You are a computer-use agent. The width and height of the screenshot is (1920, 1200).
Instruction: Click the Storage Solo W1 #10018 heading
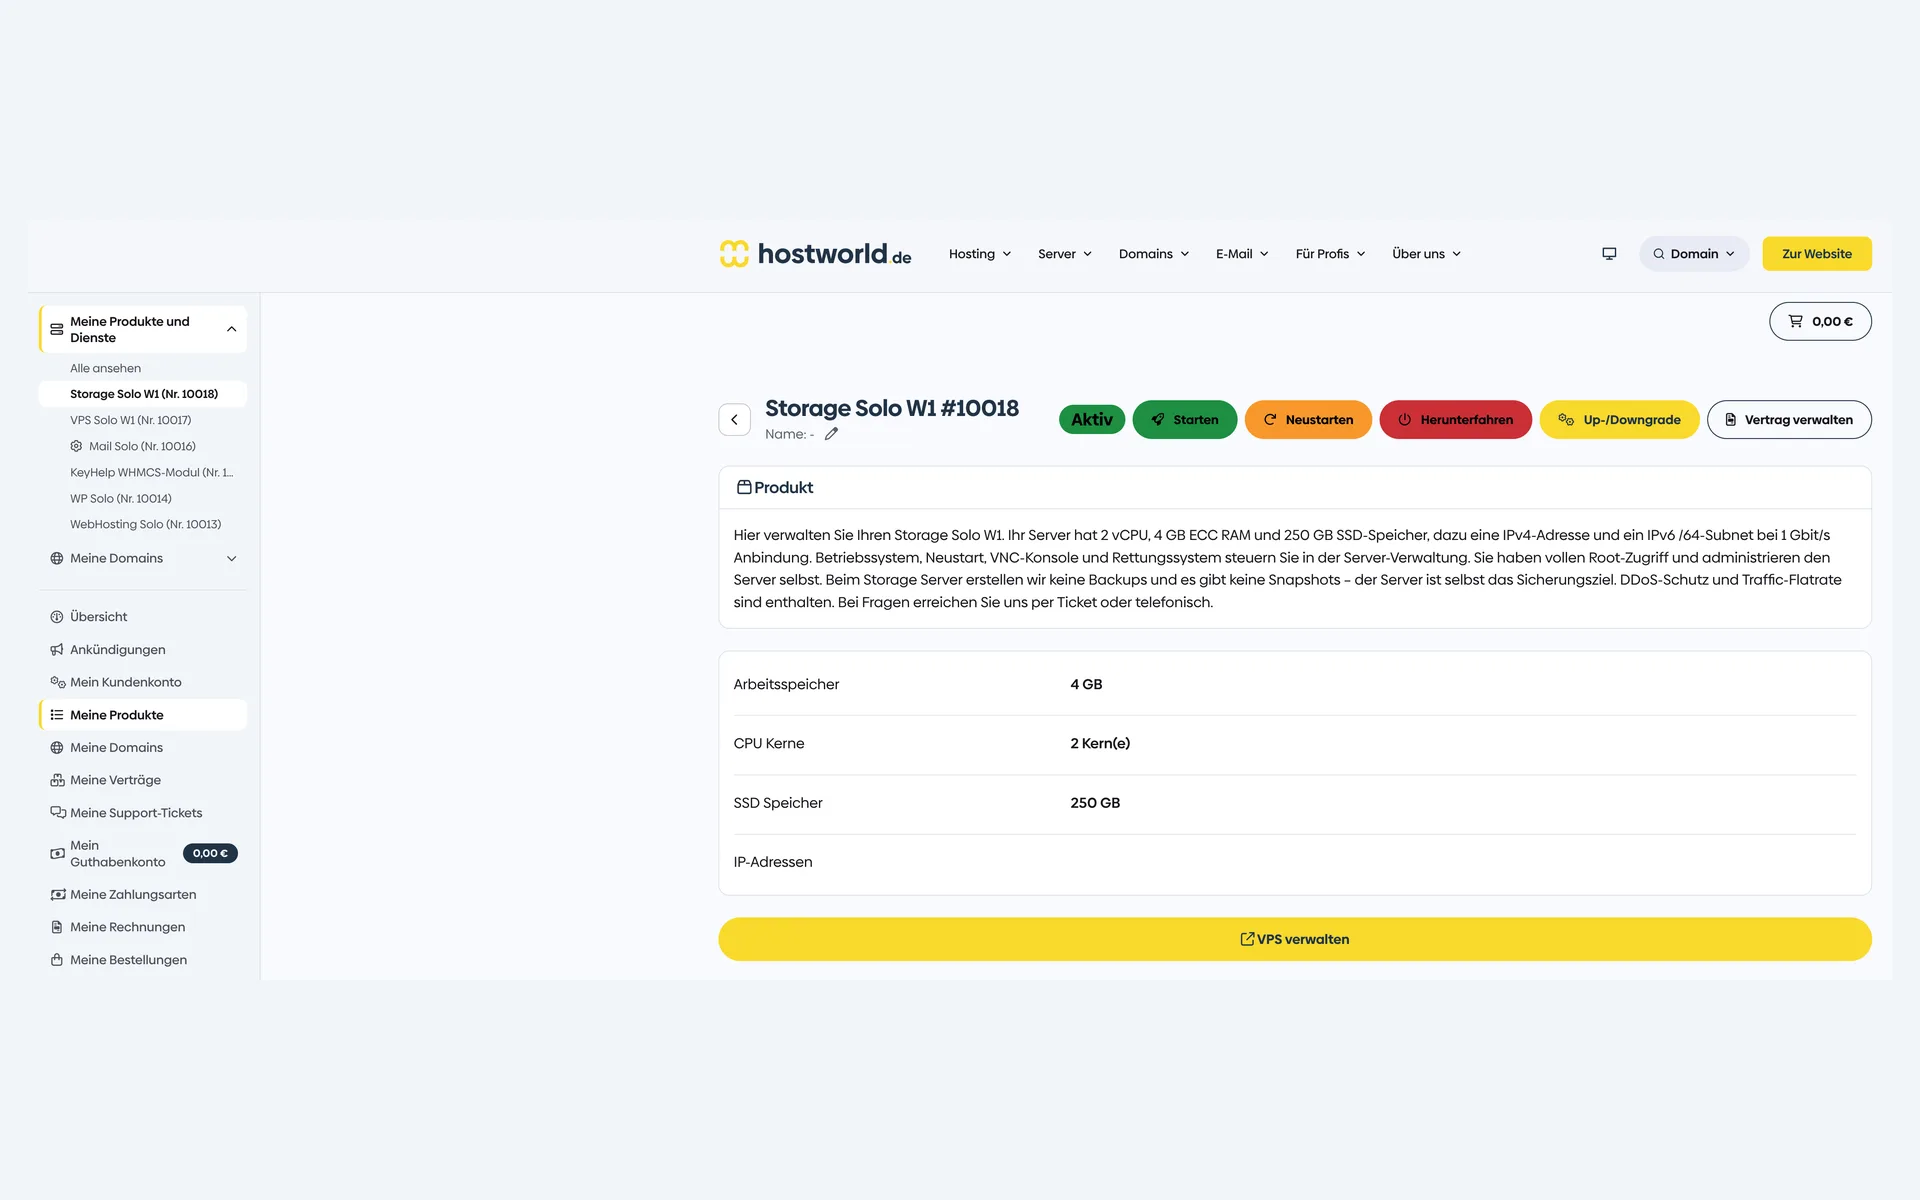click(x=891, y=408)
